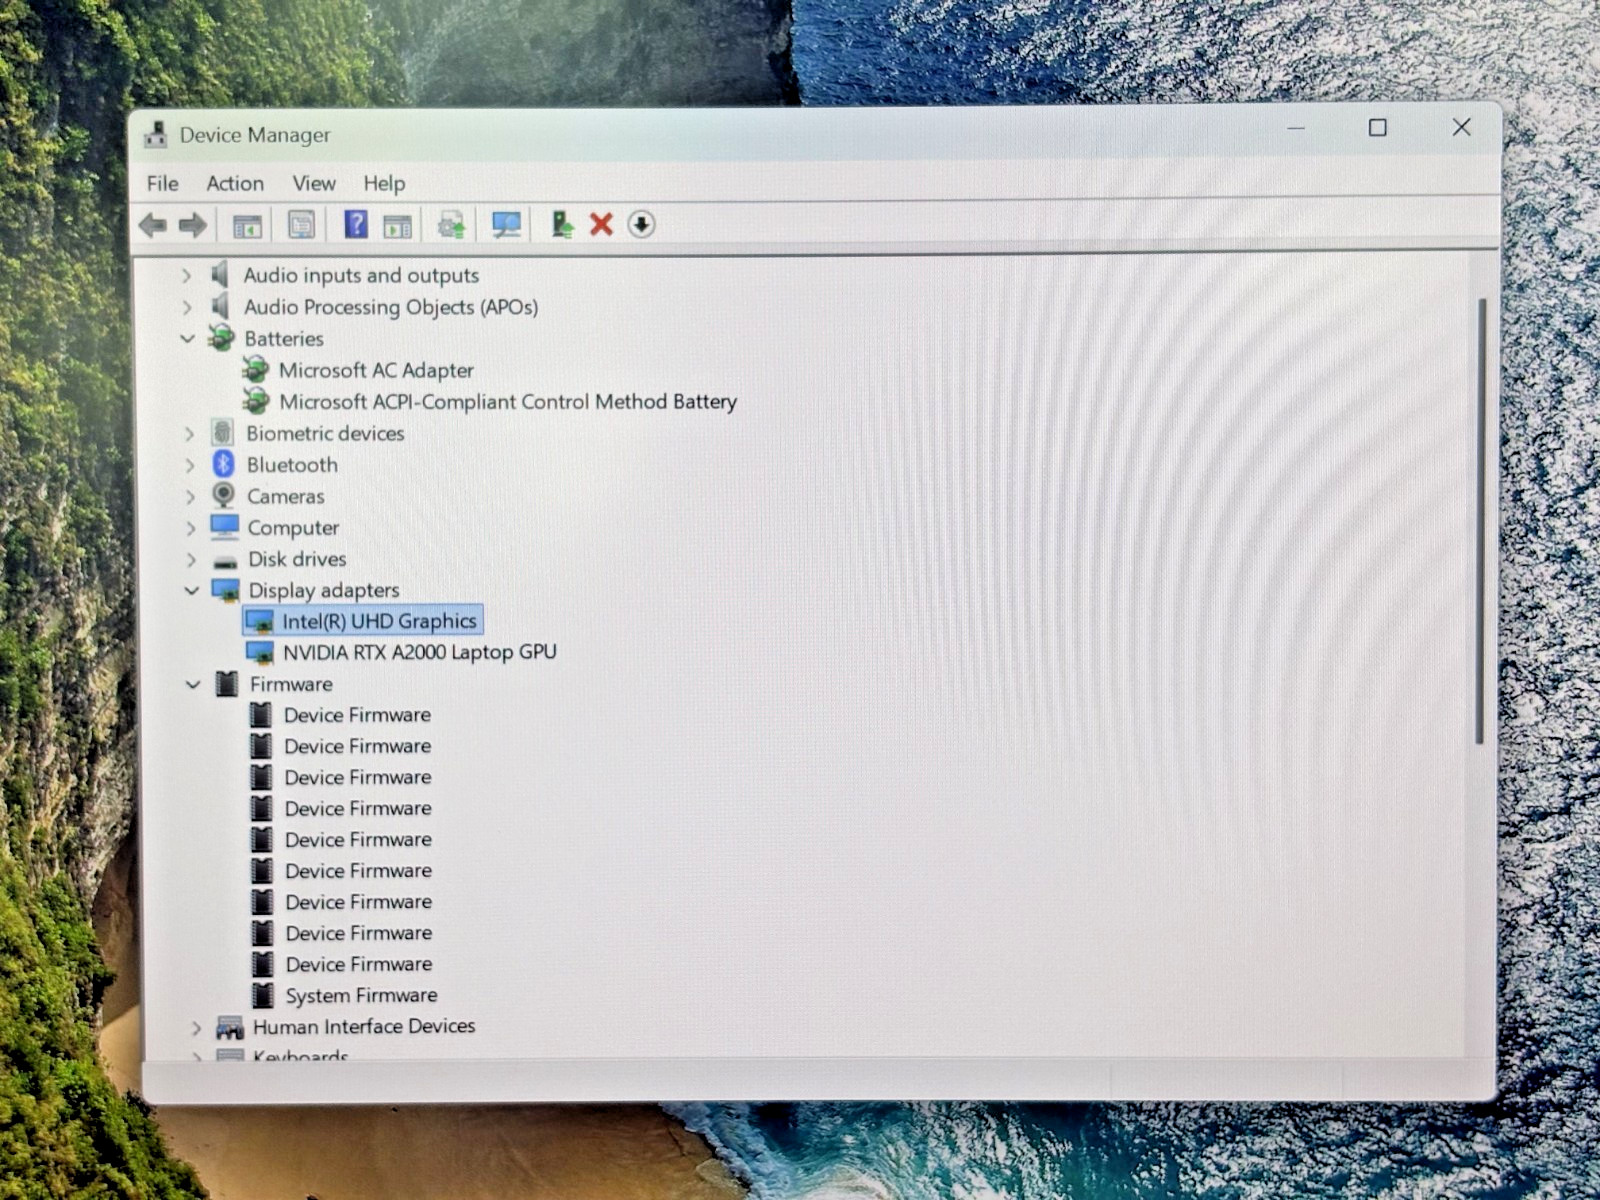
Task: Click the gear with green arrow toolbar icon
Action: 451,225
